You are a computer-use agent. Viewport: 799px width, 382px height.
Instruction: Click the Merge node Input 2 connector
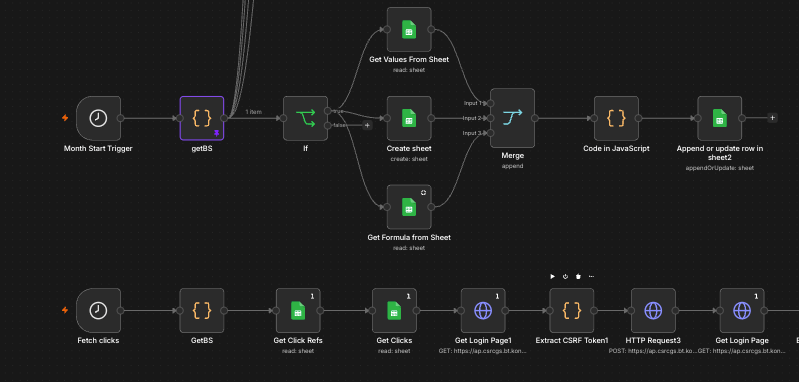pyautogui.click(x=490, y=118)
